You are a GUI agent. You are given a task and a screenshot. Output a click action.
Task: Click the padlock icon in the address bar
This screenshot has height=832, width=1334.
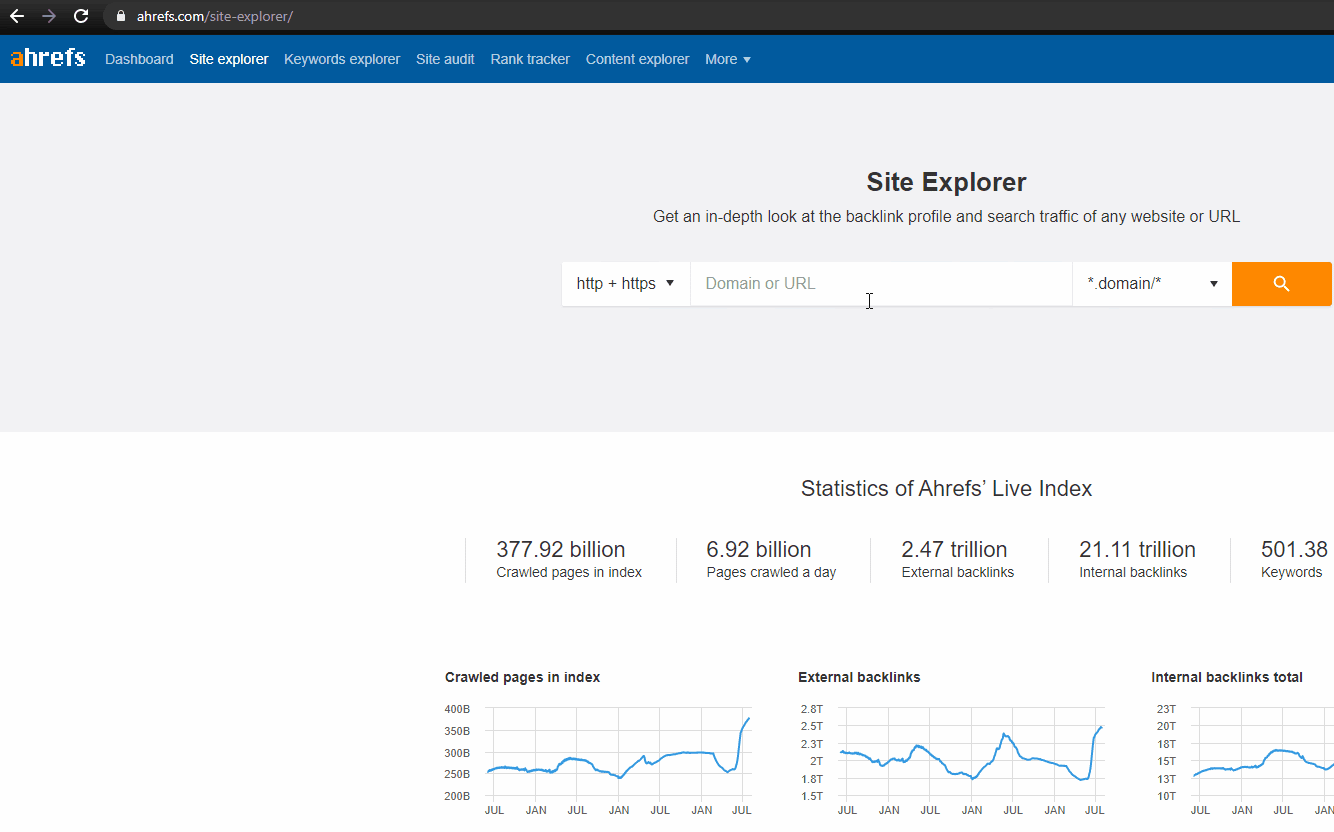click(x=120, y=16)
